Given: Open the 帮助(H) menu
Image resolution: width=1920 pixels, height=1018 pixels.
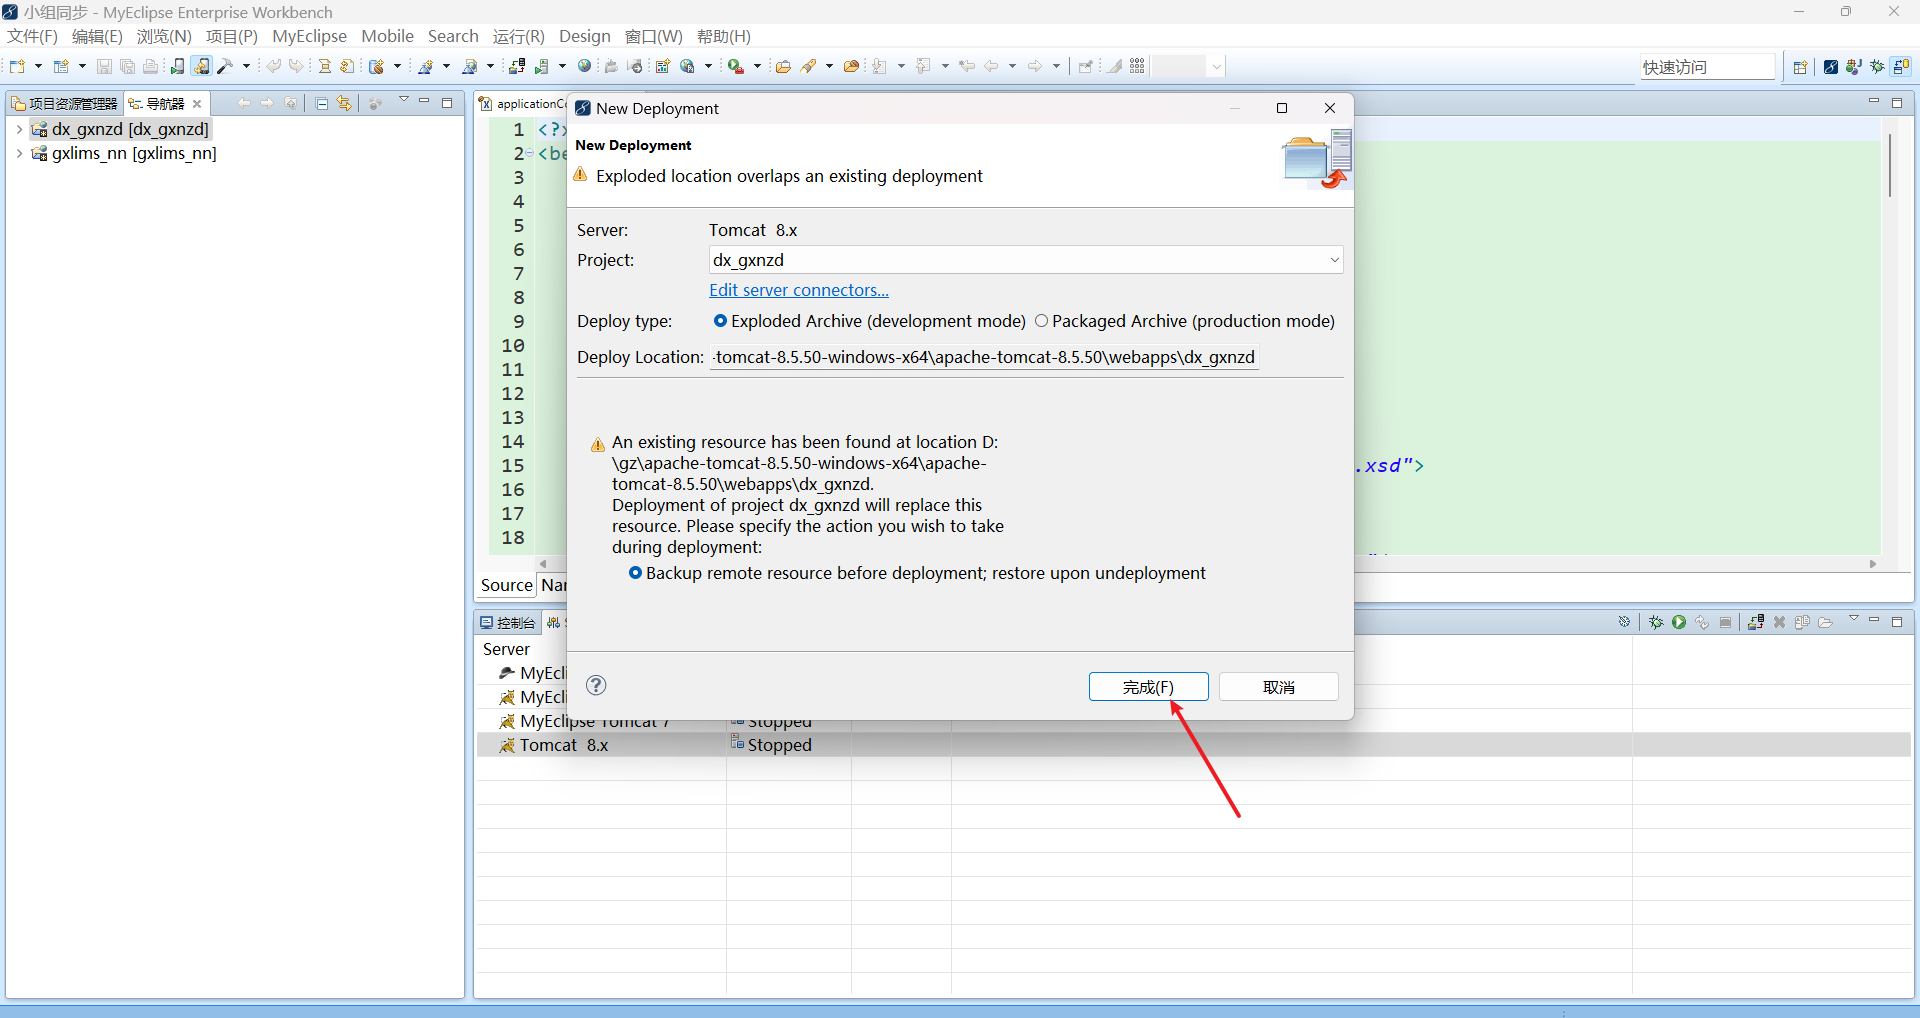Looking at the screenshot, I should click(x=724, y=36).
